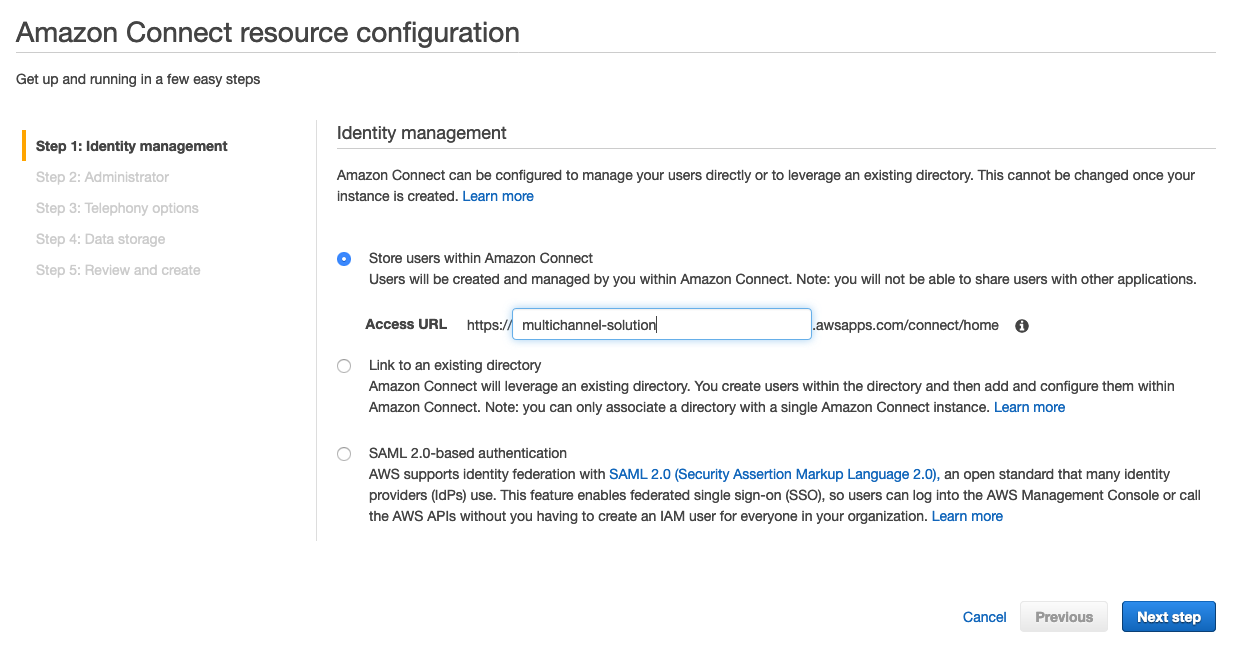Image resolution: width=1247 pixels, height=666 pixels.
Task: Click the Next step button
Action: coord(1169,617)
